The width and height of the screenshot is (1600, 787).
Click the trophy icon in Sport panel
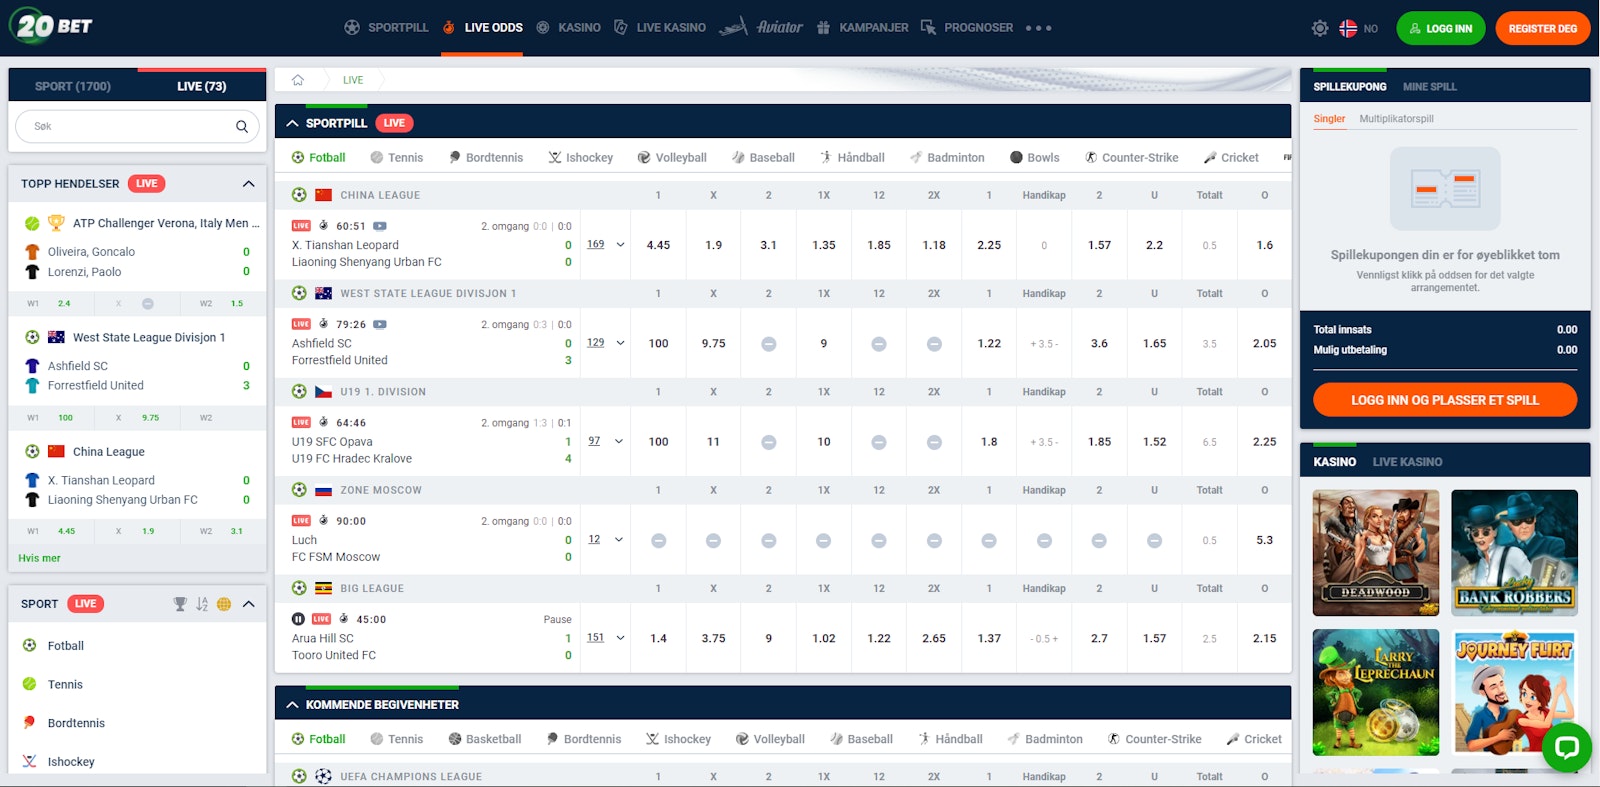click(x=180, y=604)
